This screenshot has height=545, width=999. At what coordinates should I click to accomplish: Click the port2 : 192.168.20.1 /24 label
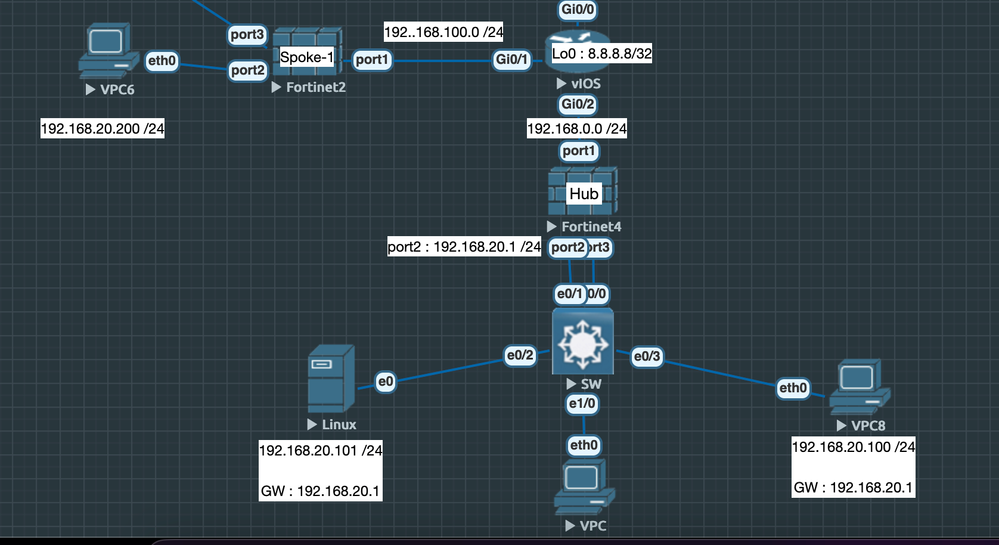click(x=464, y=247)
